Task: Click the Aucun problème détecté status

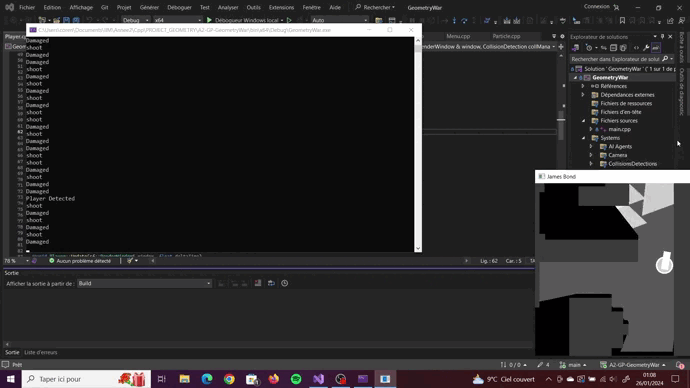Action: point(80,261)
